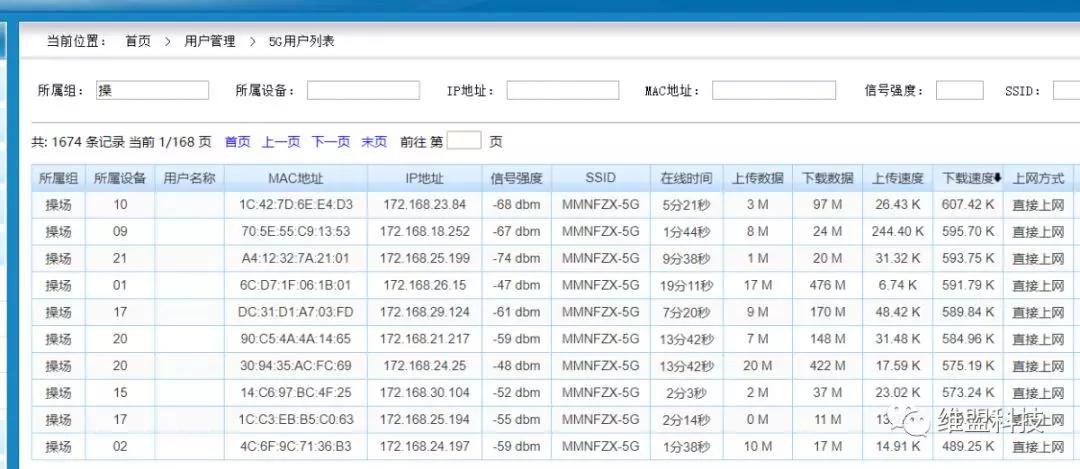Sort by 信号强度 column header
The width and height of the screenshot is (1080, 469).
point(517,178)
